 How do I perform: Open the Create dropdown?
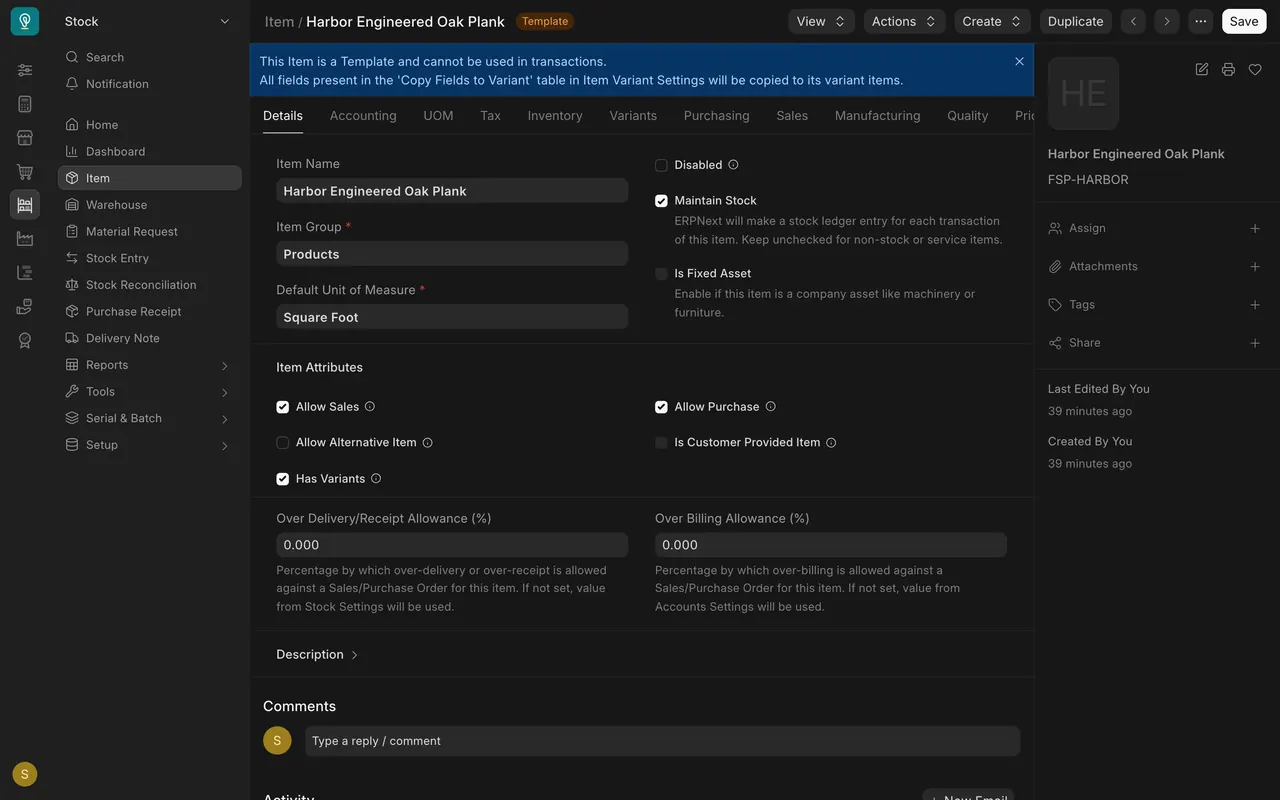point(992,21)
